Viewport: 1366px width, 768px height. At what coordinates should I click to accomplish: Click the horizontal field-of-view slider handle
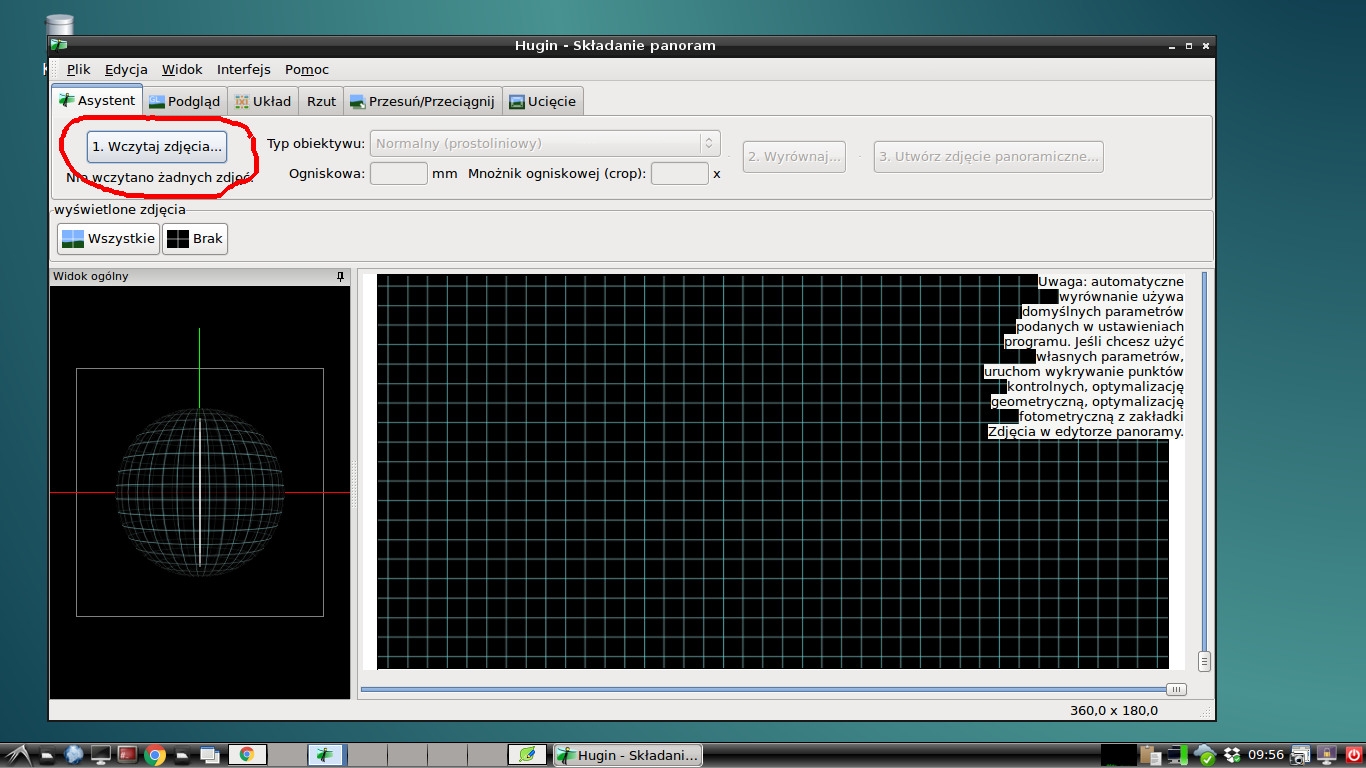tap(1176, 689)
